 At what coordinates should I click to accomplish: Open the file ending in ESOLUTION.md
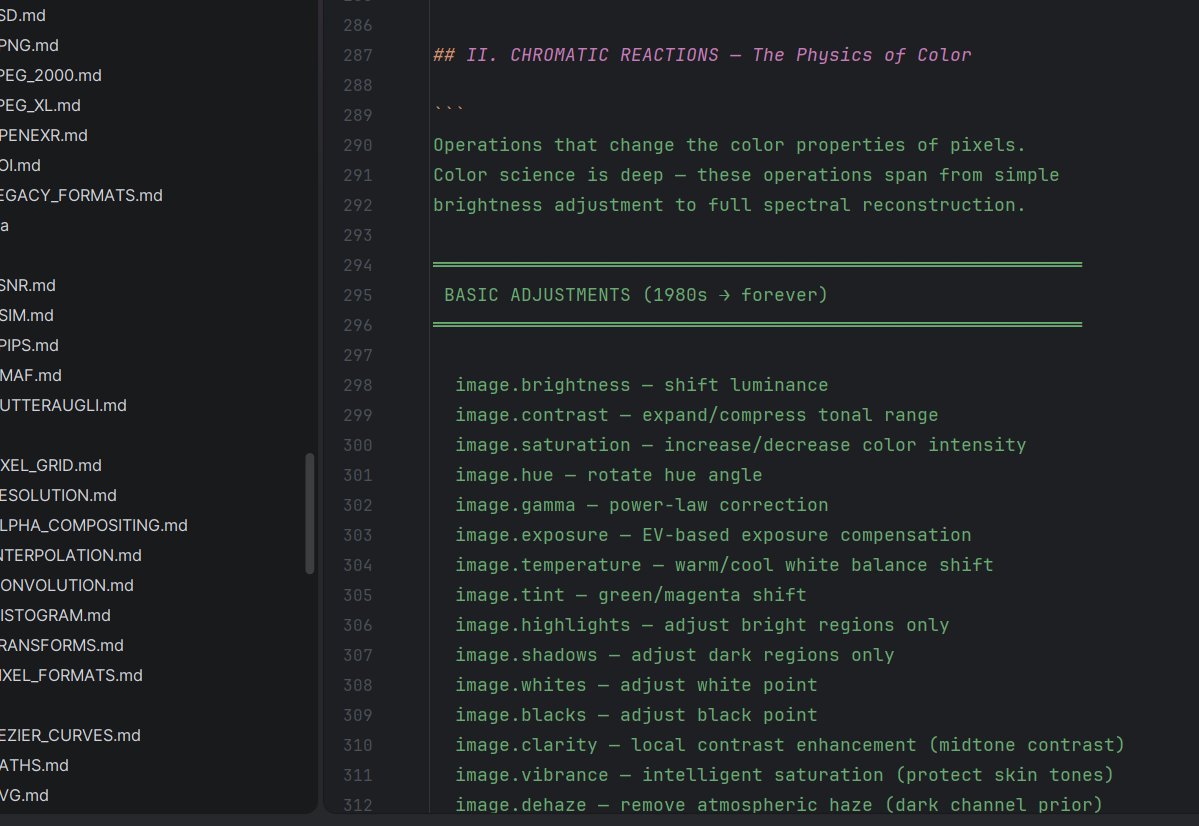[x=58, y=495]
